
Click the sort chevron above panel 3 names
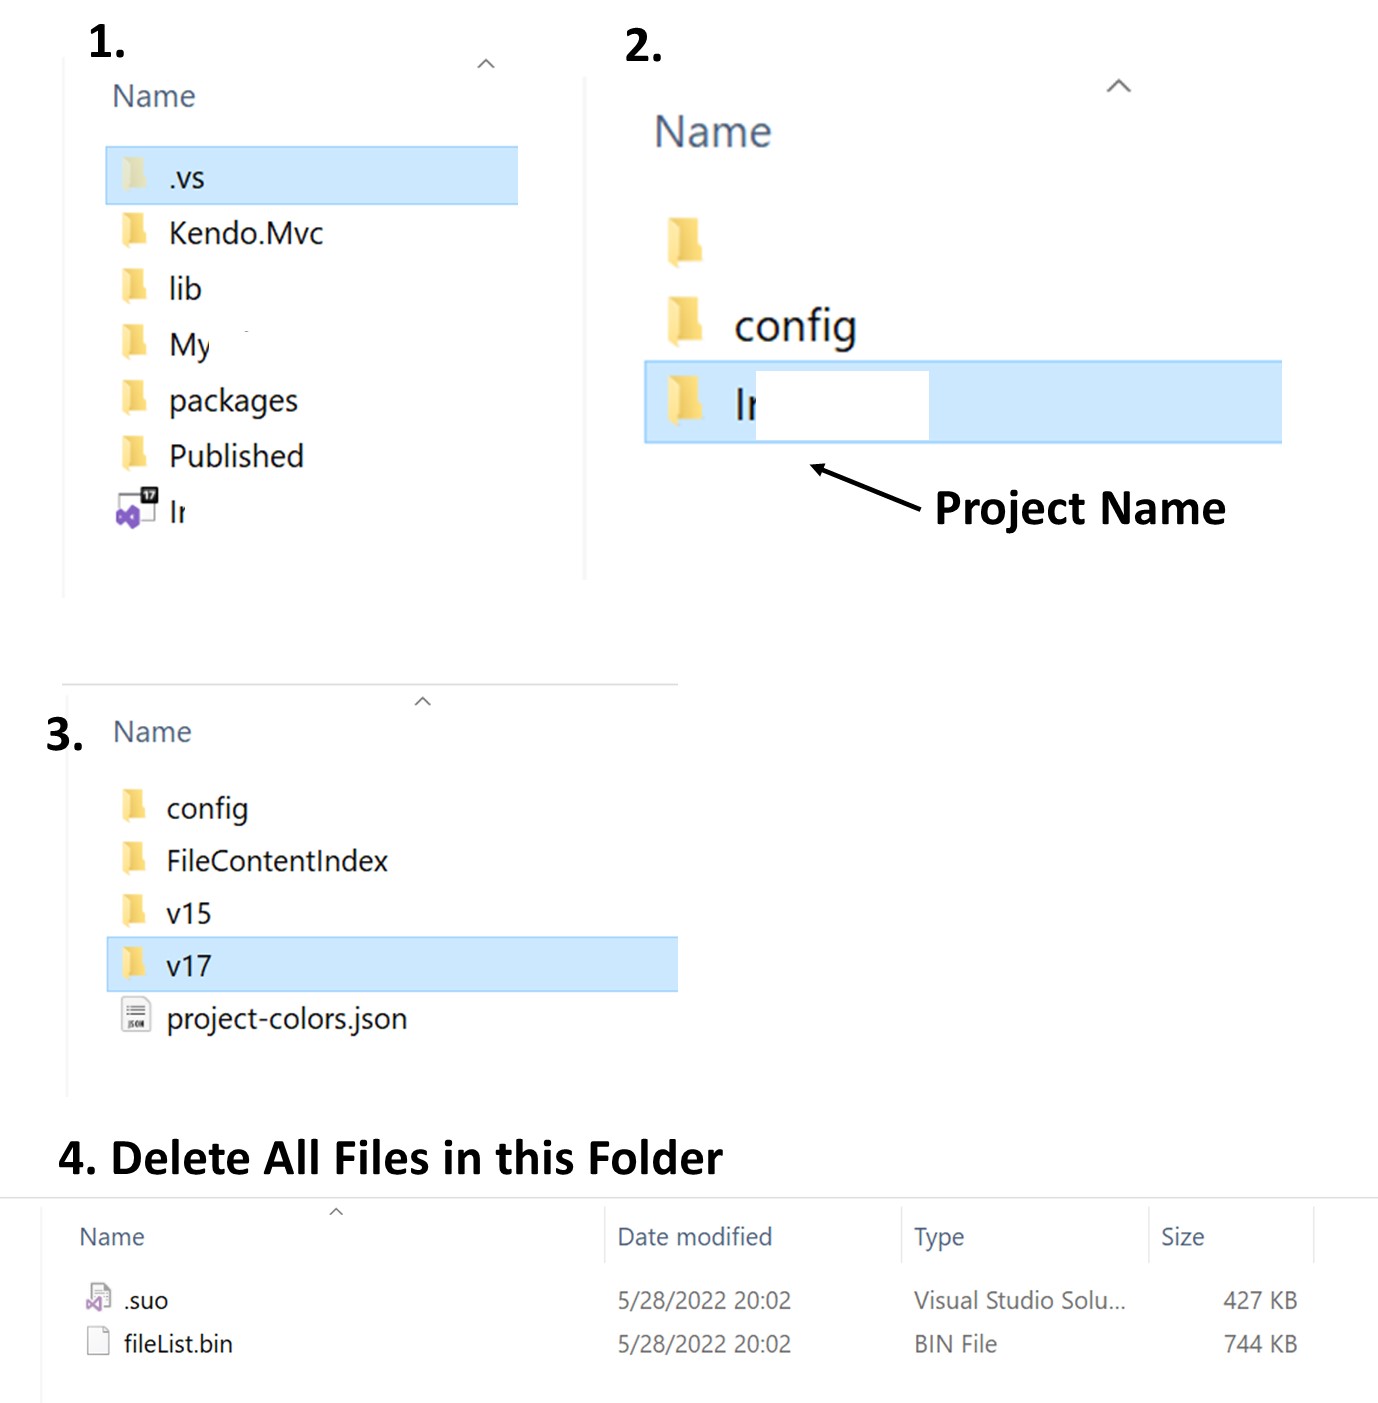[x=424, y=700]
